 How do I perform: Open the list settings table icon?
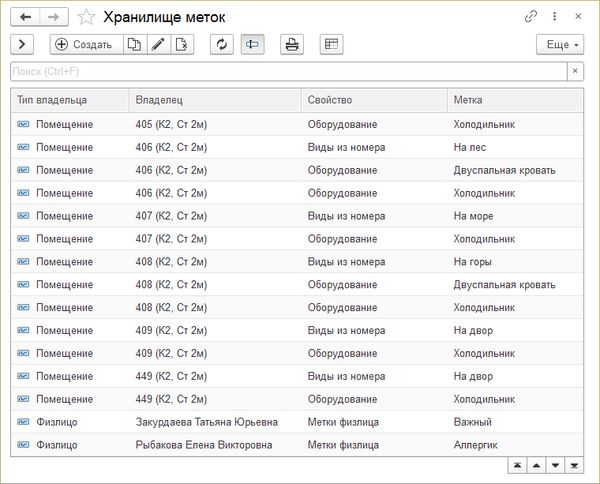[331, 44]
